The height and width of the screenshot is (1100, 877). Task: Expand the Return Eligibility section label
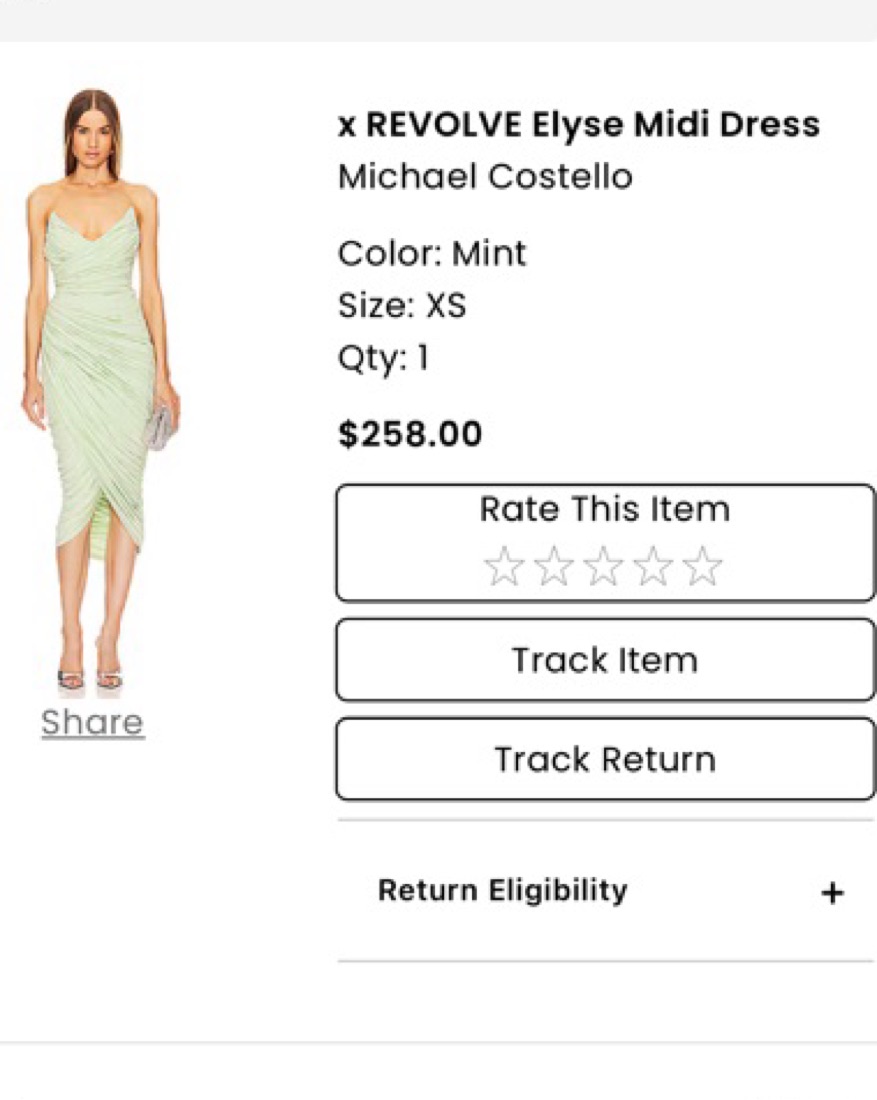tap(502, 890)
